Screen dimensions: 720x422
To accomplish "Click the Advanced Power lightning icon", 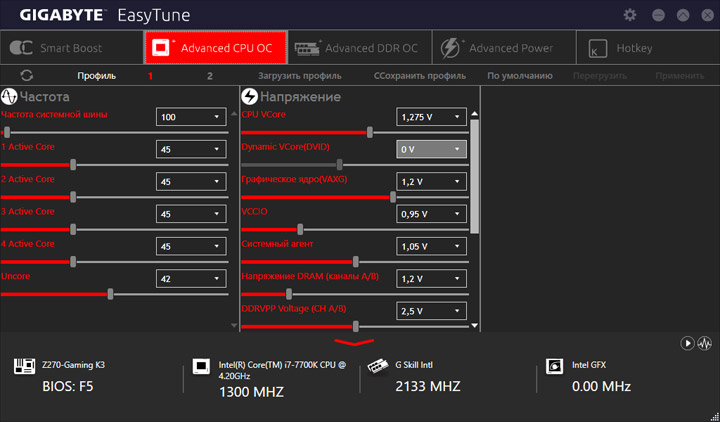I will [450, 48].
